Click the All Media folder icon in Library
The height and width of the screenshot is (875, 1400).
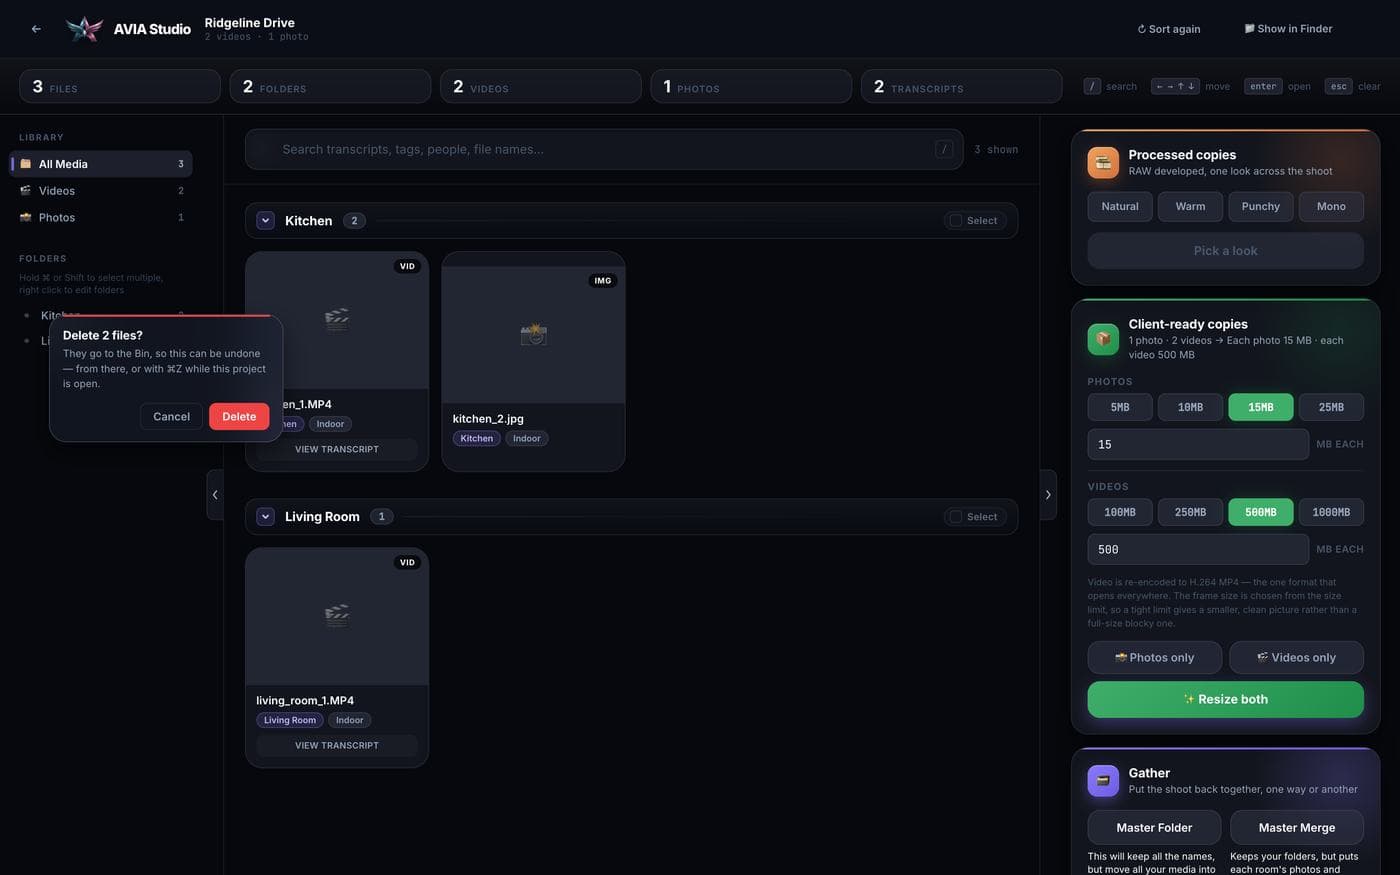[26, 164]
